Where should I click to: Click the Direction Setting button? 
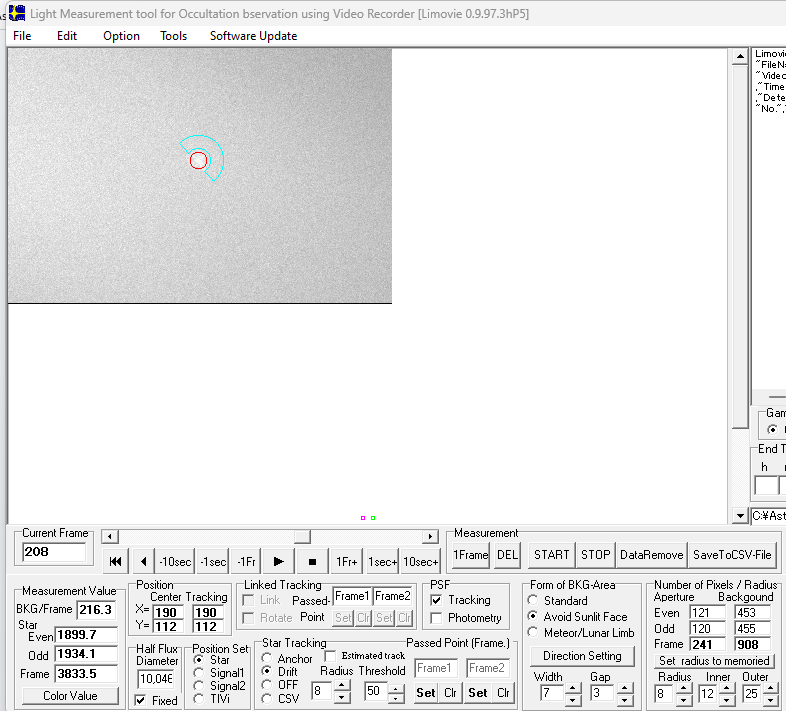point(582,656)
